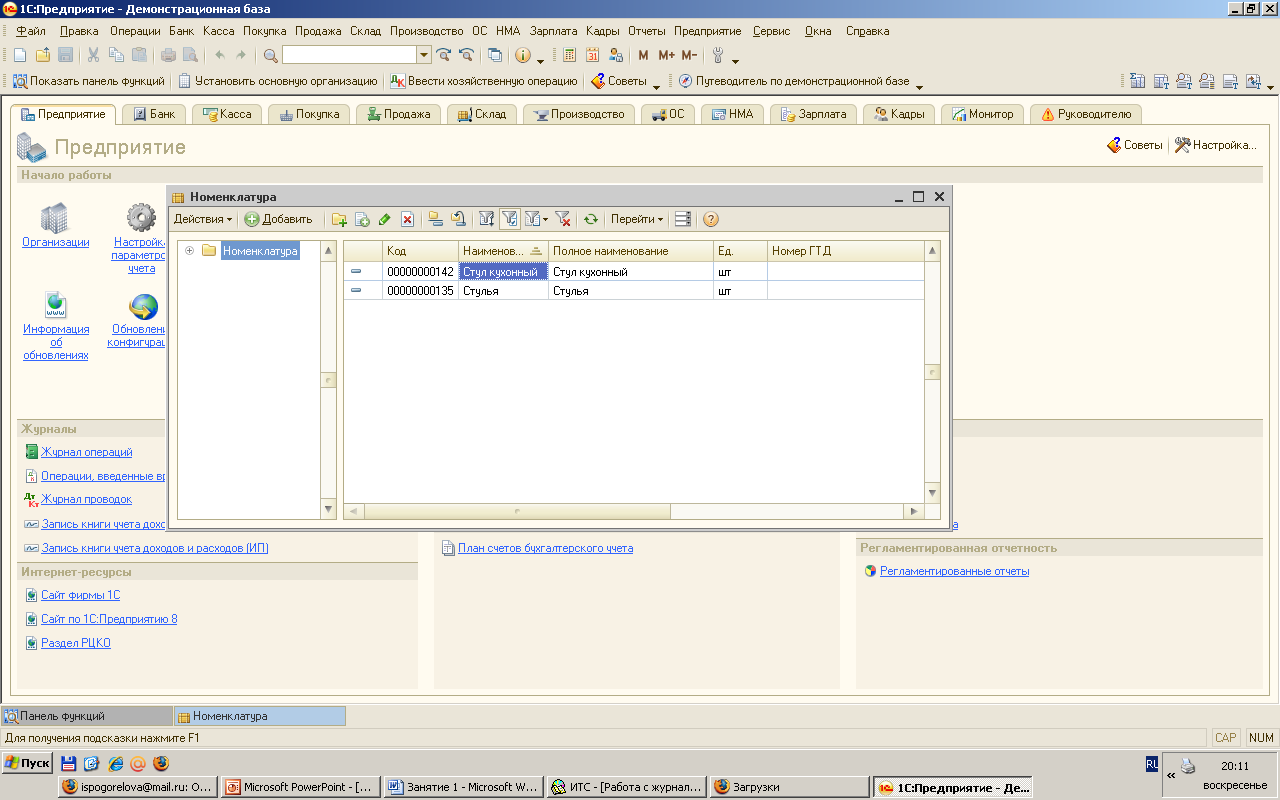Screen dimensions: 1280x800
Task: Open the calendar icon in main toolbar
Action: tap(592, 55)
